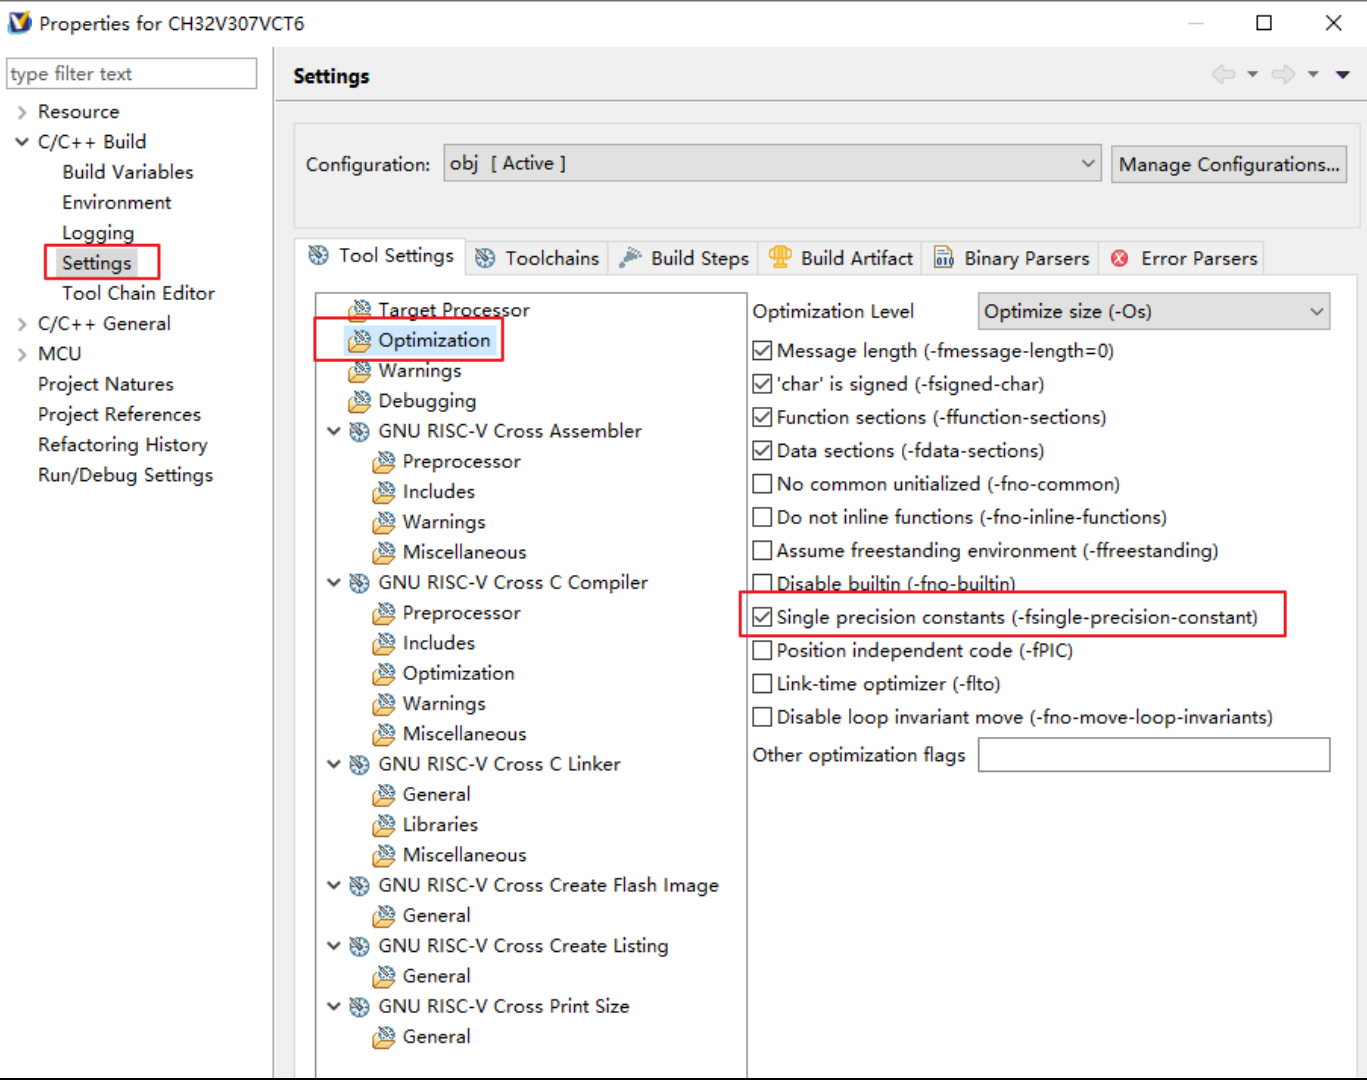Viewport: 1367px width, 1080px height.
Task: Click the back navigation arrow icon
Action: pyautogui.click(x=1223, y=74)
